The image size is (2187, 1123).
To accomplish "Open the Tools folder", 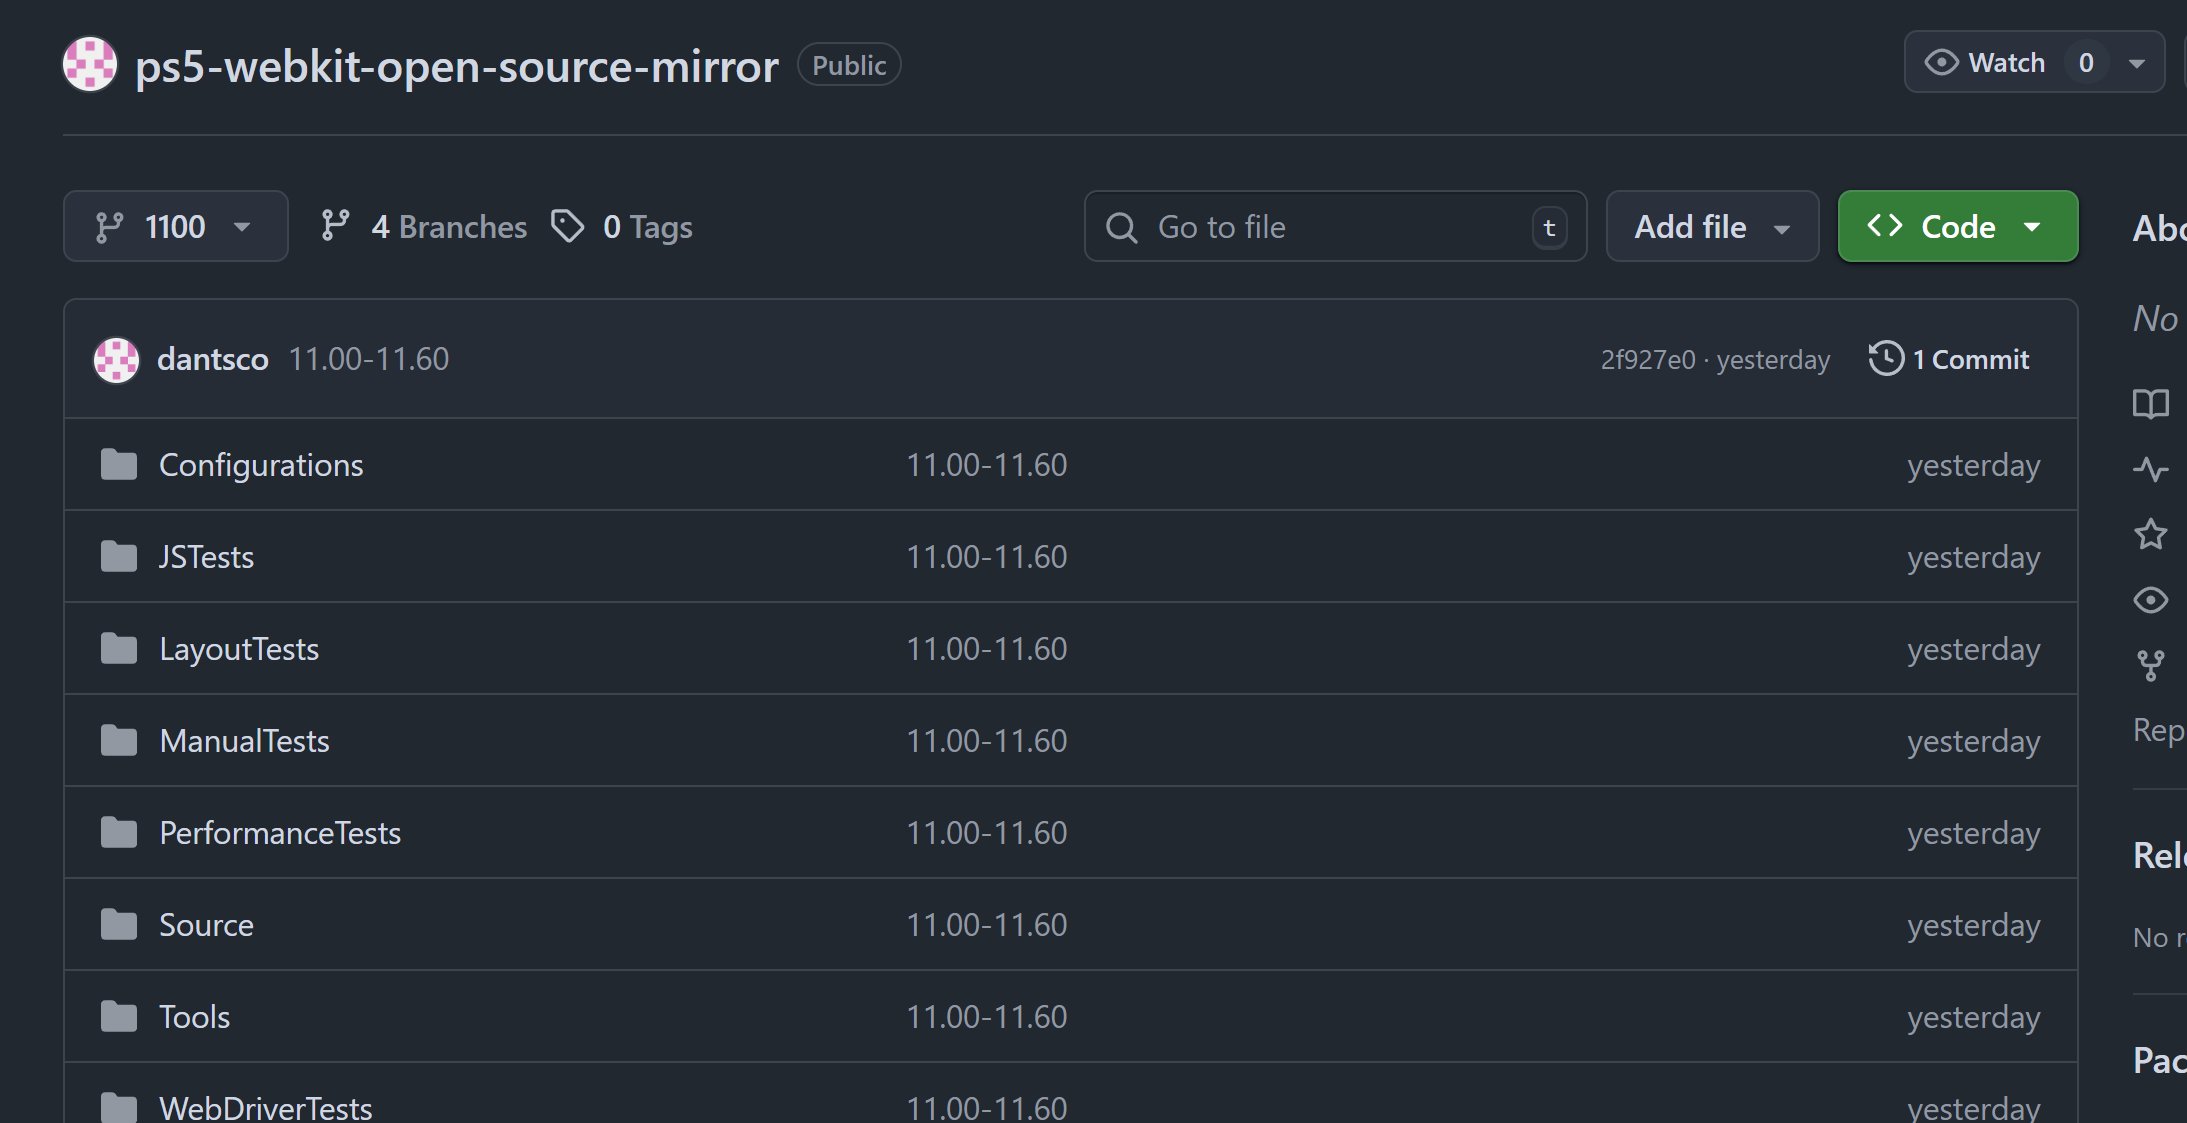I will coord(195,1017).
